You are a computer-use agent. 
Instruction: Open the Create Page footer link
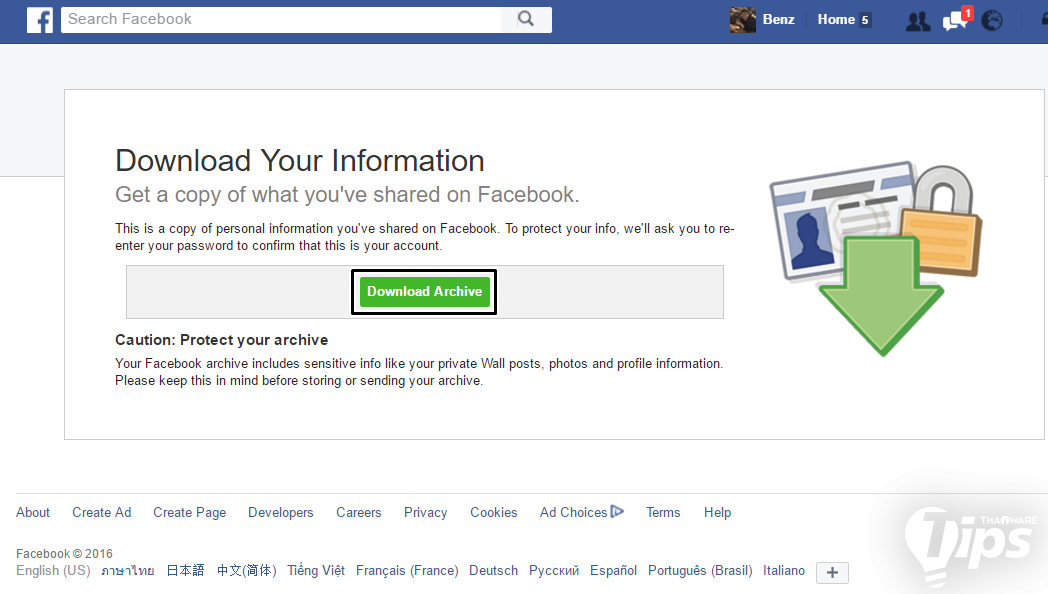point(190,512)
